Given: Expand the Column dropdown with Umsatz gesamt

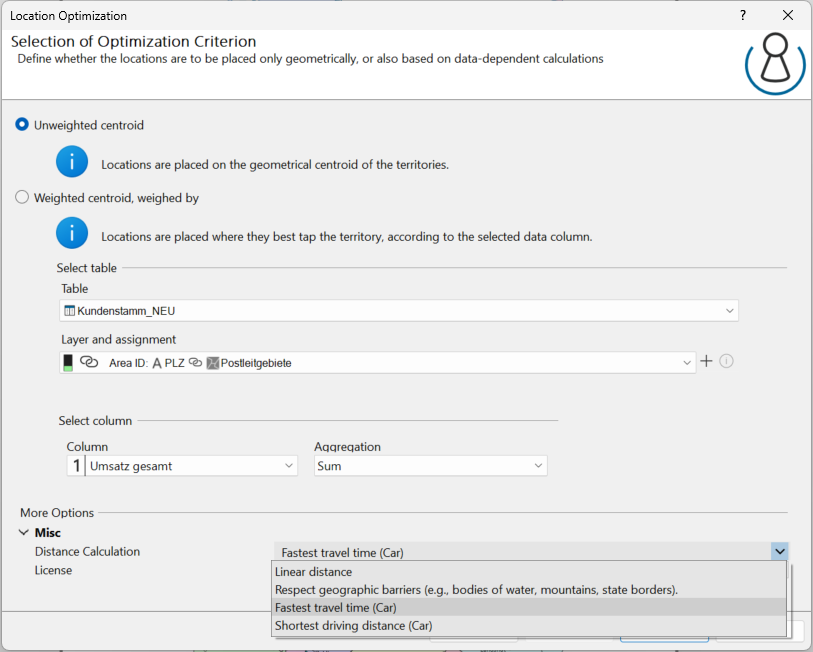Looking at the screenshot, I should pyautogui.click(x=289, y=466).
